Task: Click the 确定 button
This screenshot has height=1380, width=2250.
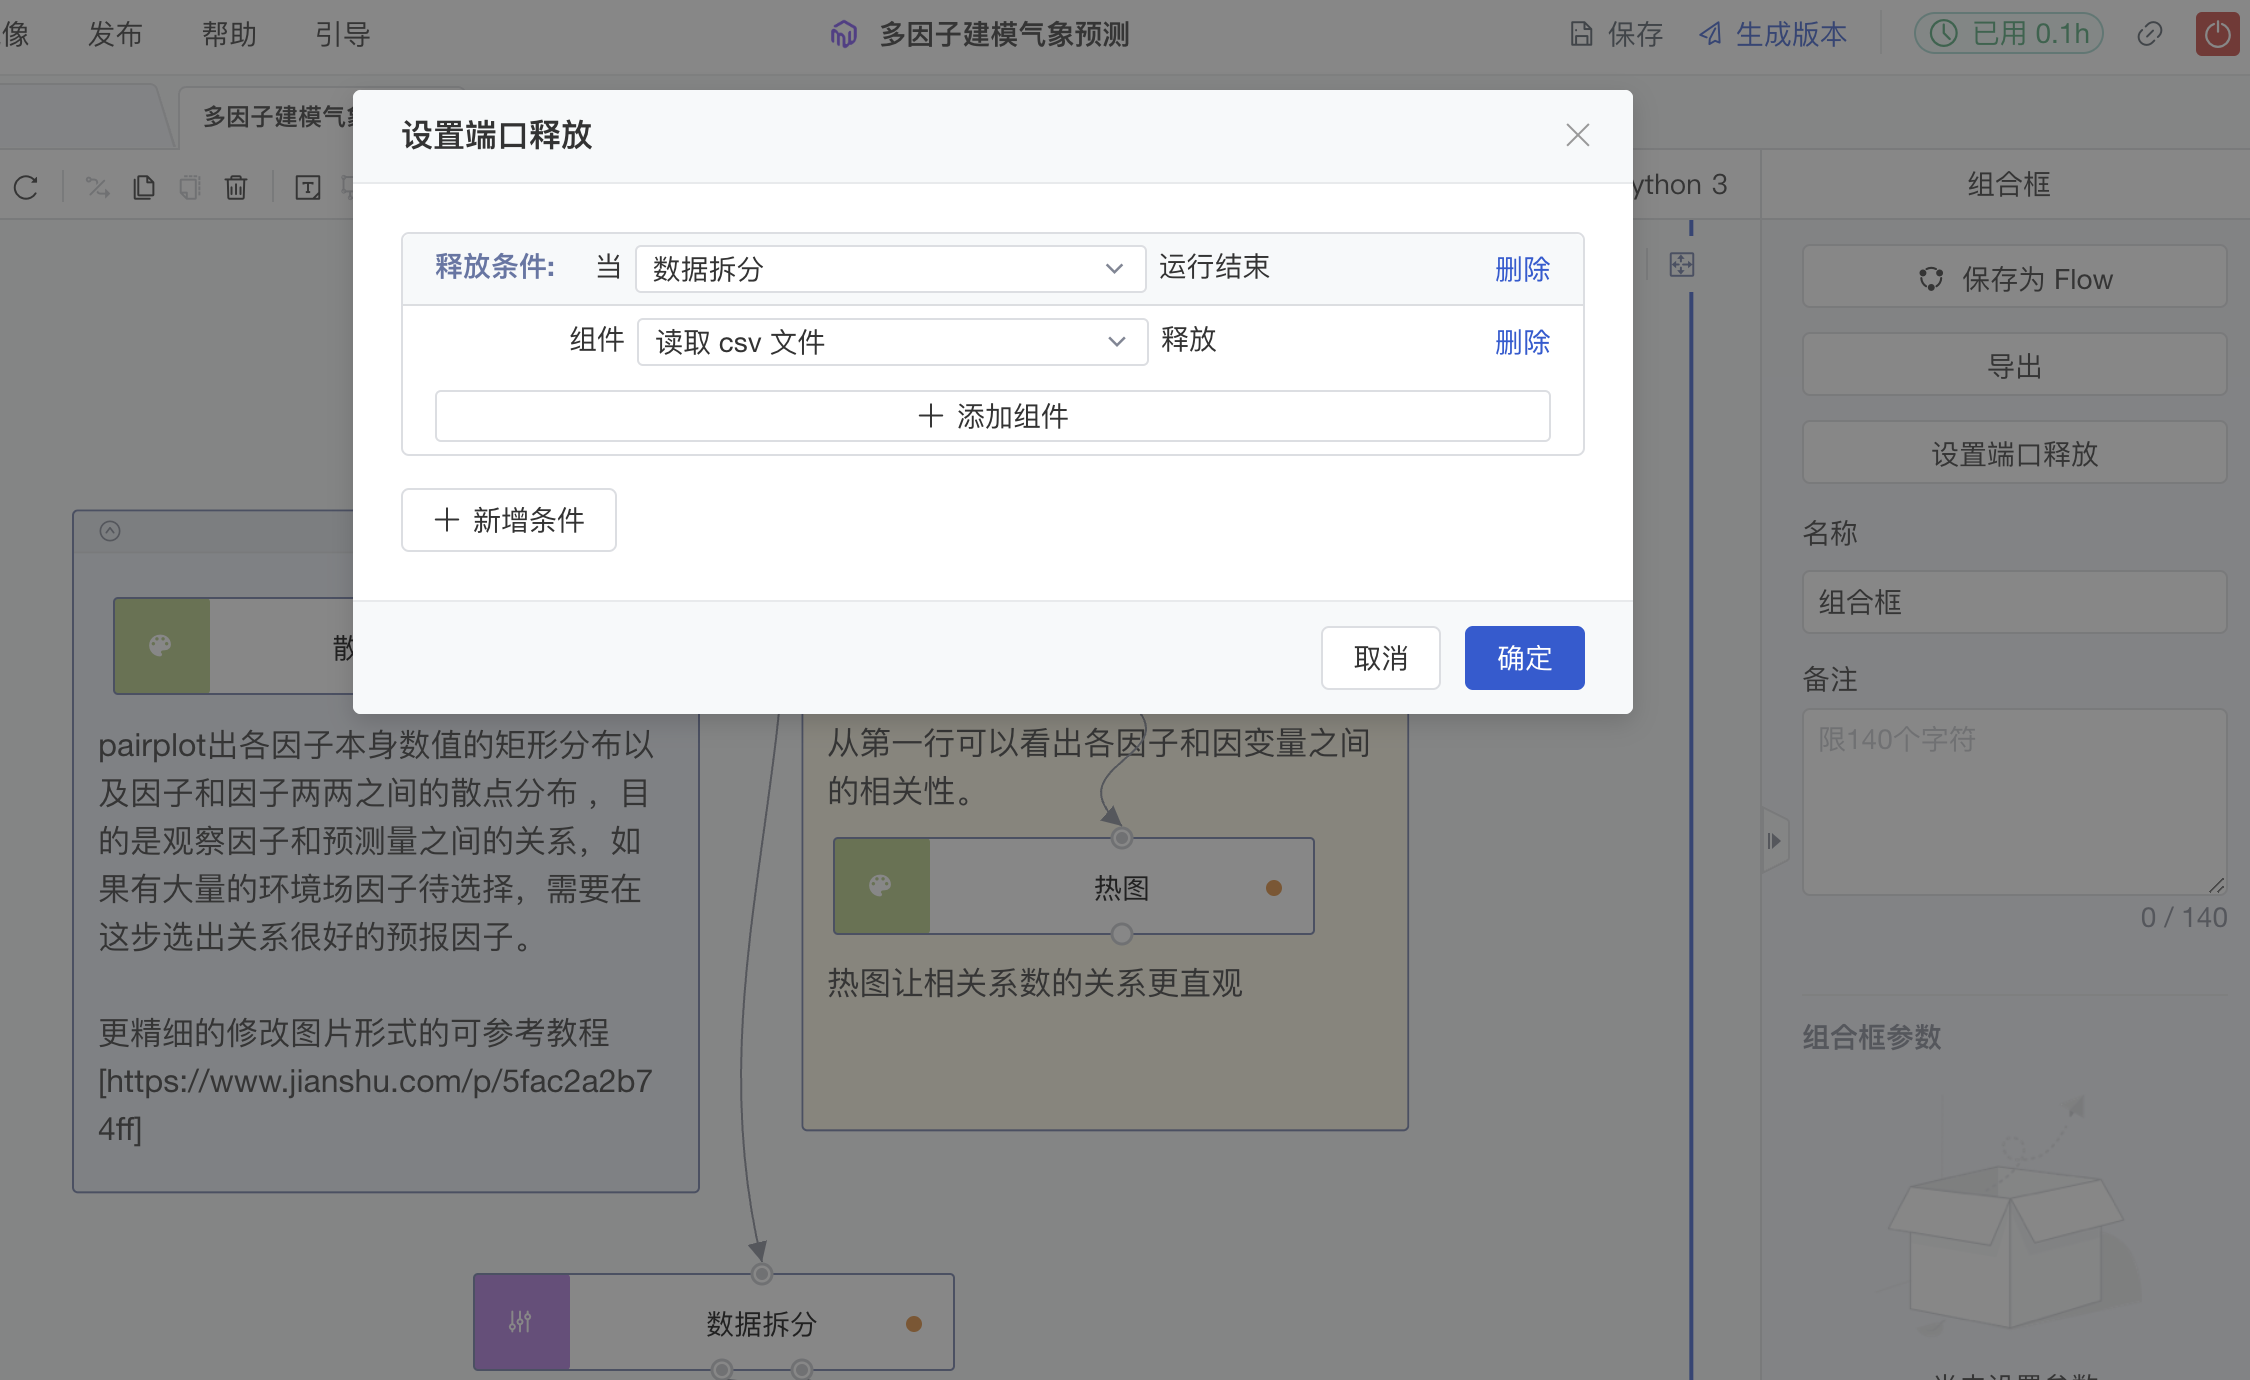Action: (1524, 658)
